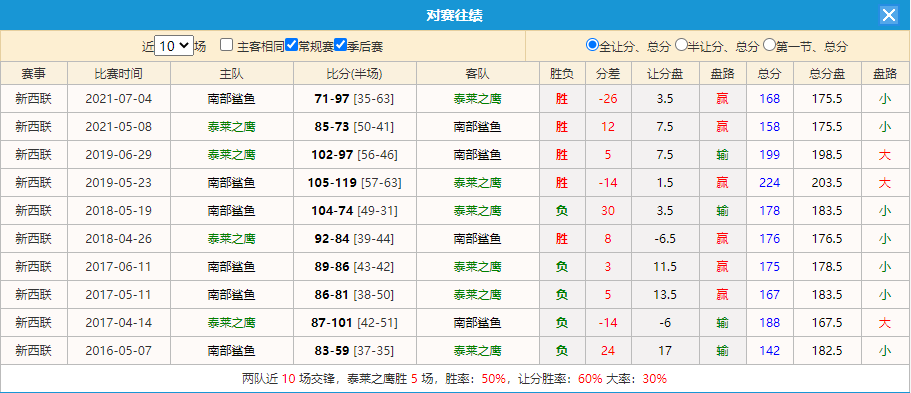Viewport: 911px width, 393px height.
Task: Click point difference 24
Action: (608, 351)
